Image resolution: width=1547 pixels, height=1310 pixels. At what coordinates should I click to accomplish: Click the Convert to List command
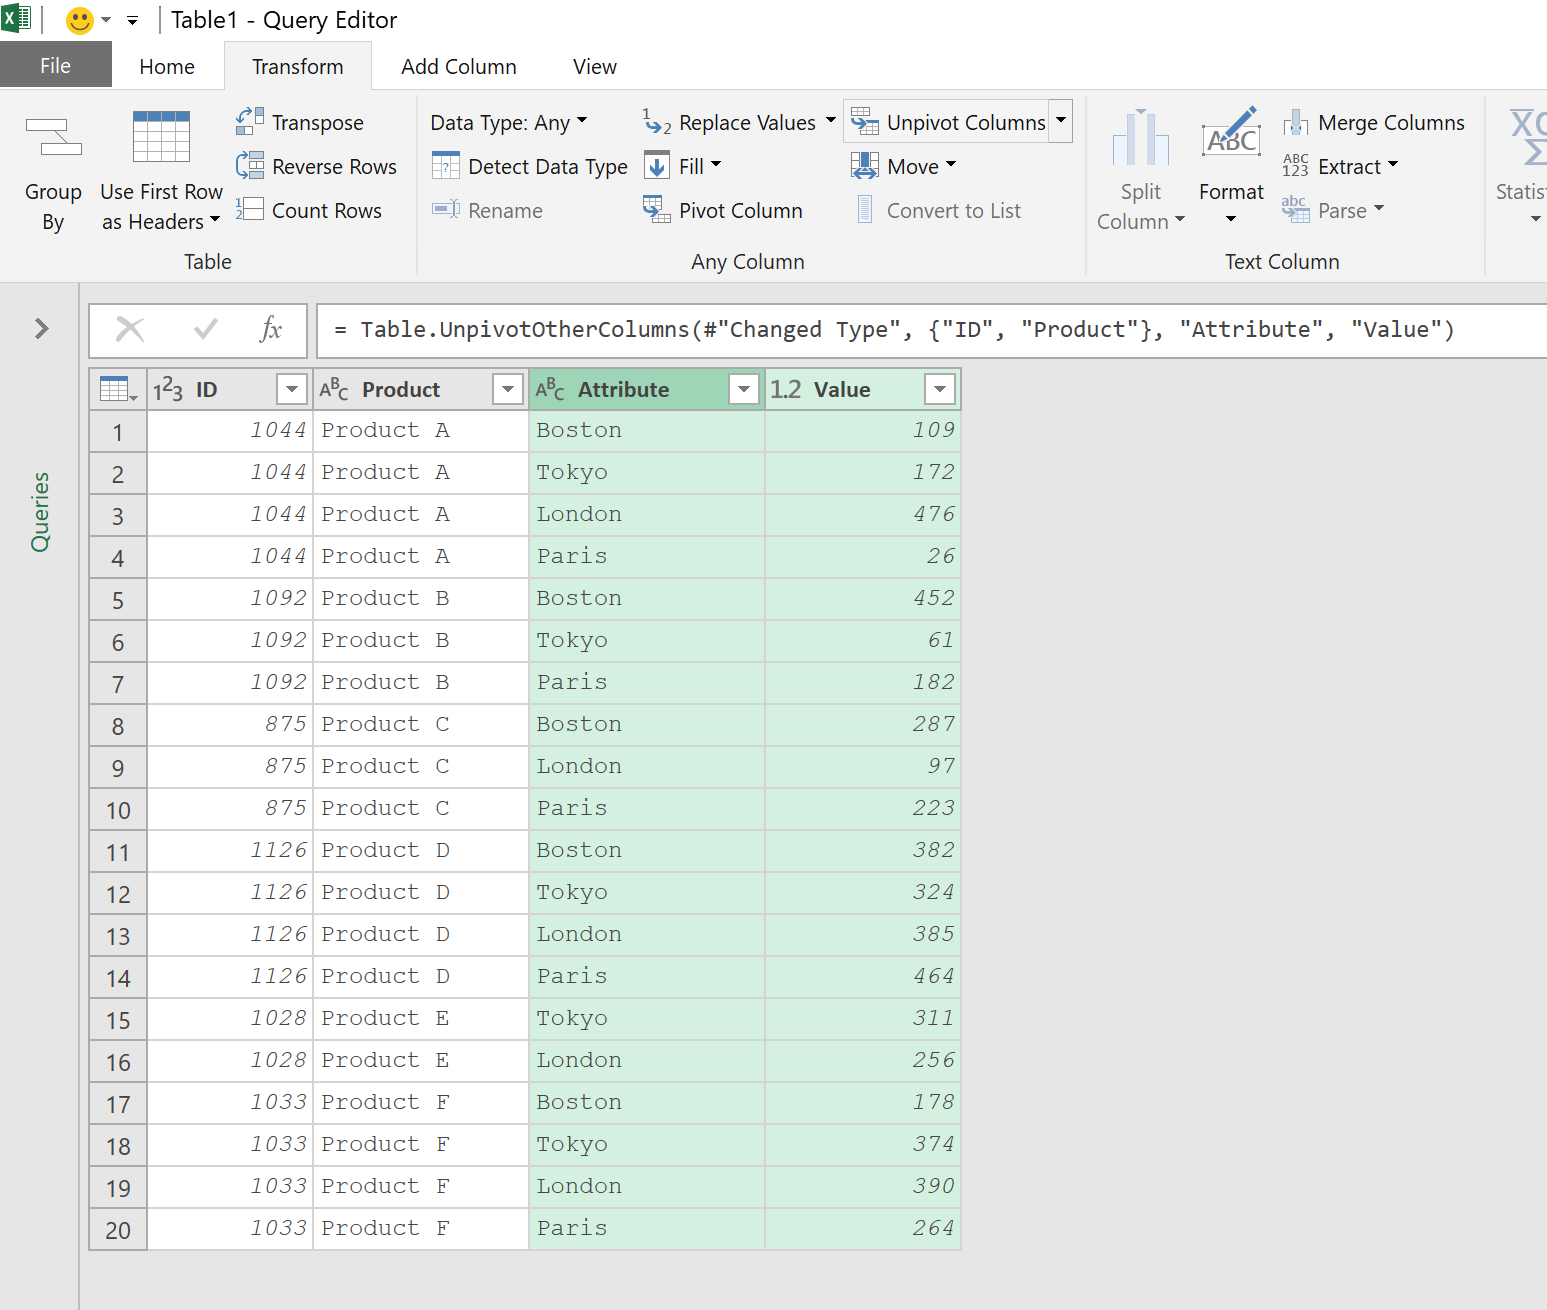pos(937,210)
